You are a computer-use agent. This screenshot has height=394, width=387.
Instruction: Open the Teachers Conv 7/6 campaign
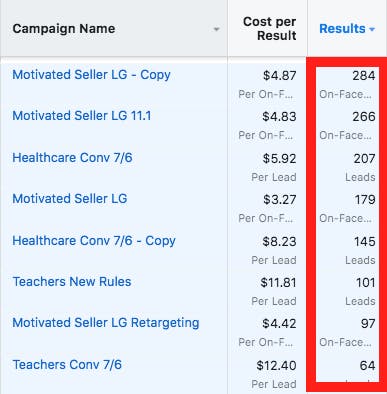[x=67, y=365]
